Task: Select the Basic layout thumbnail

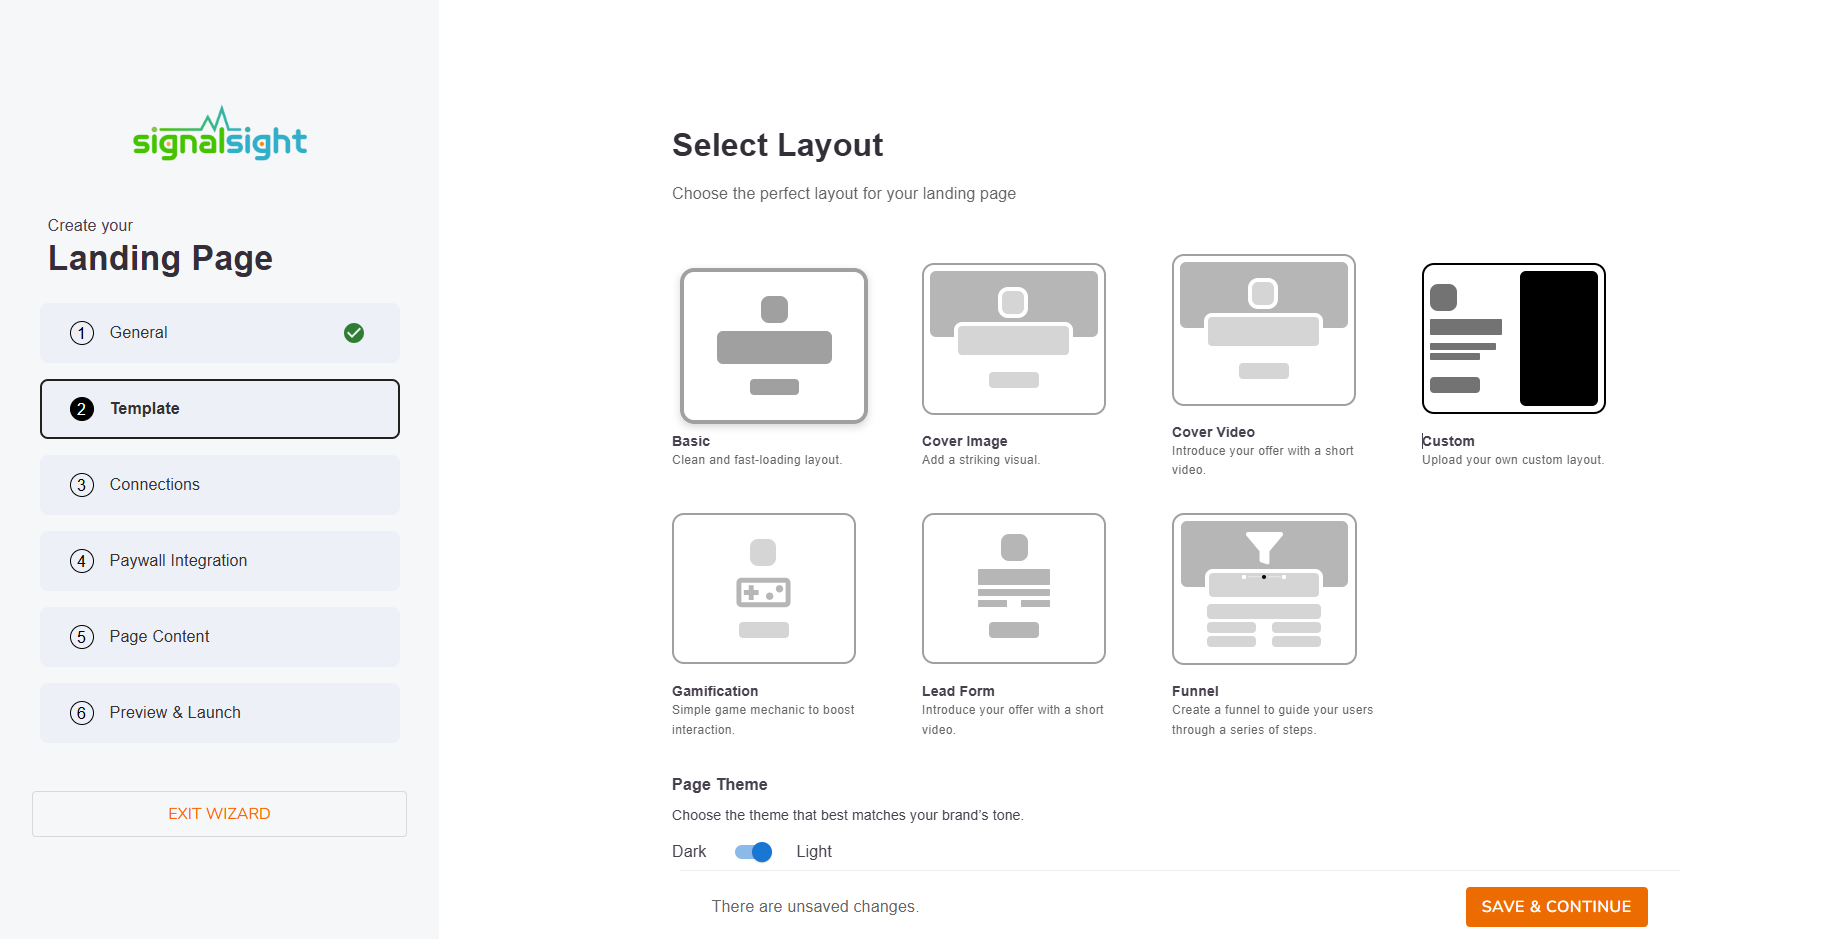Action: click(x=773, y=345)
